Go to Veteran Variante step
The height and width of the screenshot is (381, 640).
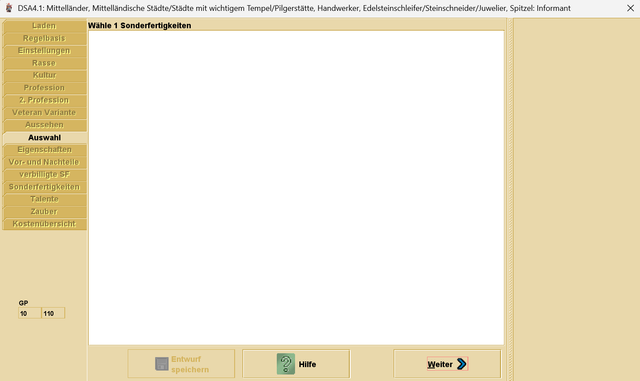(x=44, y=112)
